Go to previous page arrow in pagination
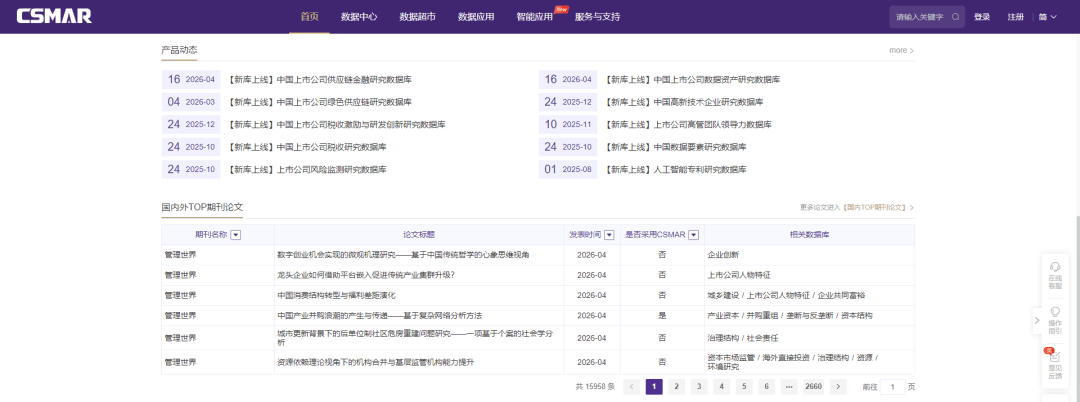This screenshot has height=402, width=1080. pos(632,387)
